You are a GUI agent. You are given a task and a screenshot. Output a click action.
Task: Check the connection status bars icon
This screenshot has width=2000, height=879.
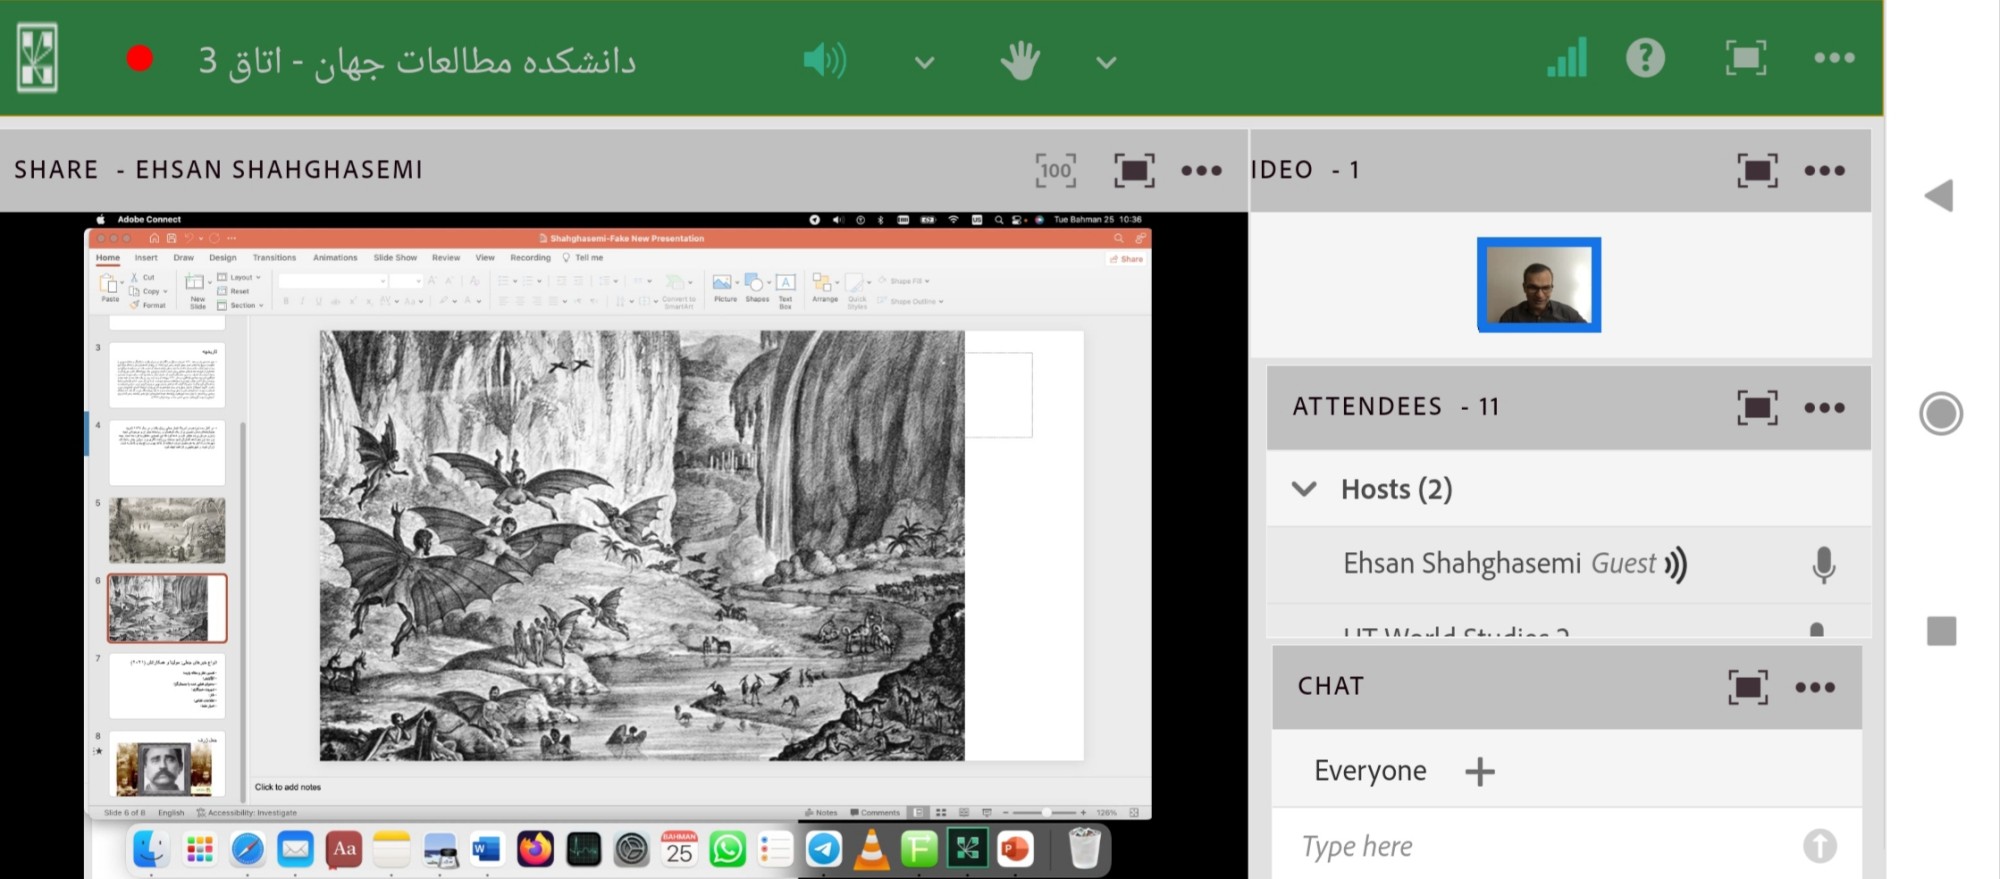tap(1567, 58)
